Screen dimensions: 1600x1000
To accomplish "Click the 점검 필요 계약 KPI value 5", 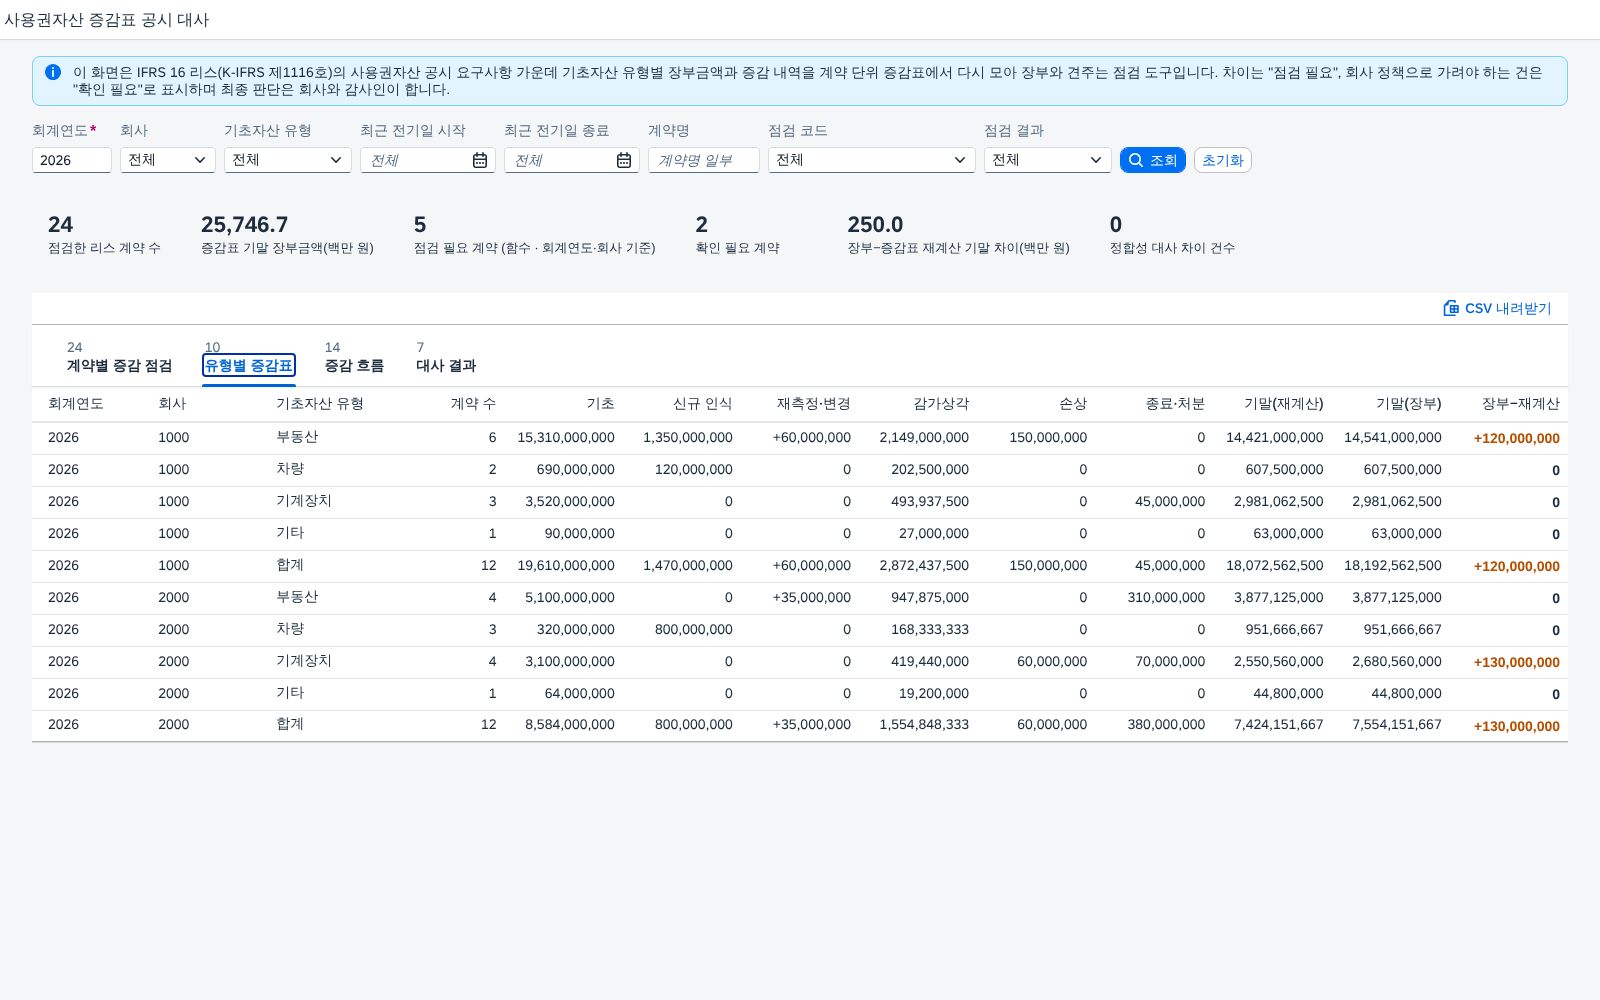I will [420, 225].
